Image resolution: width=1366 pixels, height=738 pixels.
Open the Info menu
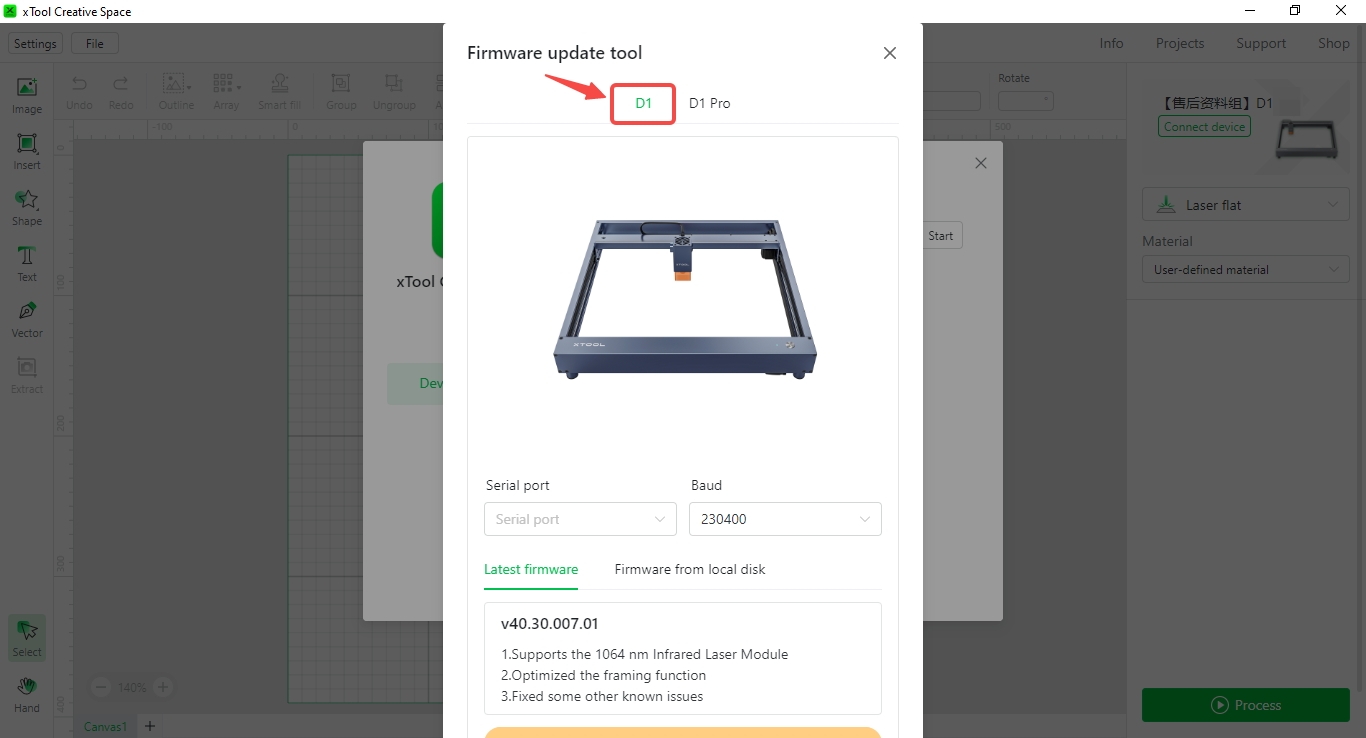click(1111, 43)
